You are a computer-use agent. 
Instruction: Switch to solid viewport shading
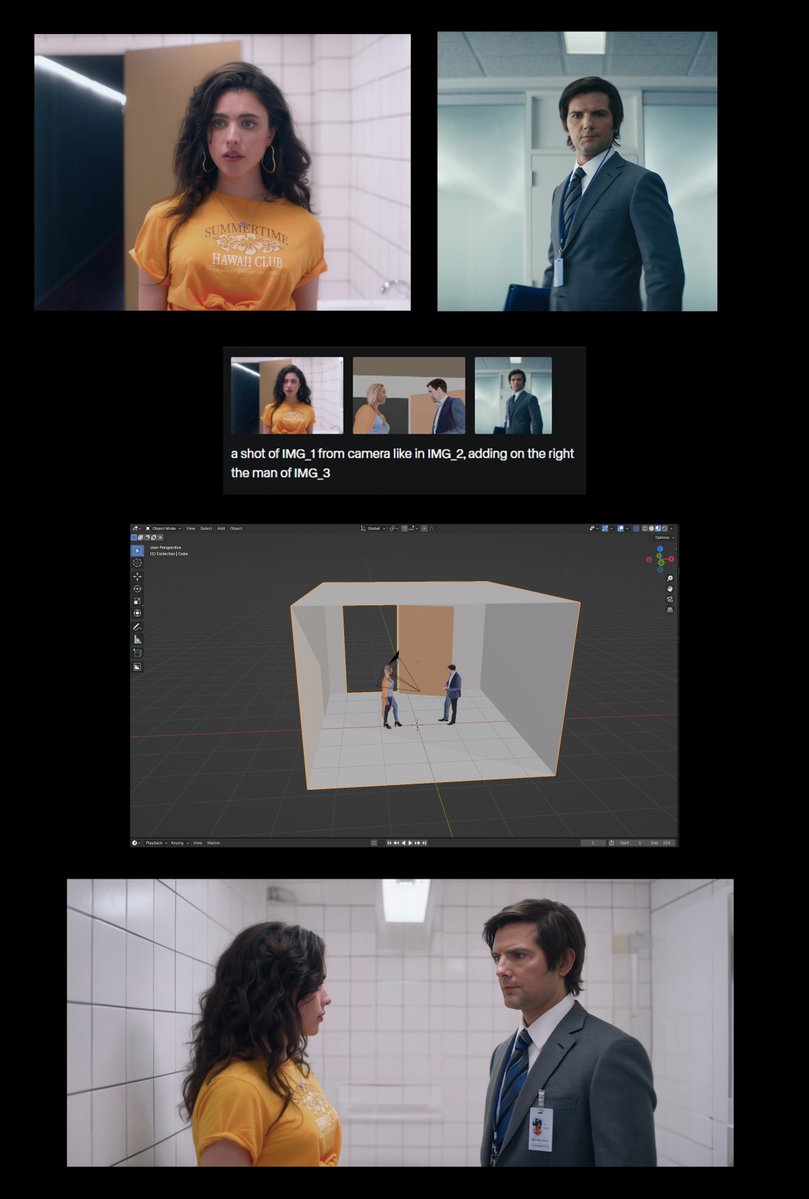click(x=651, y=528)
